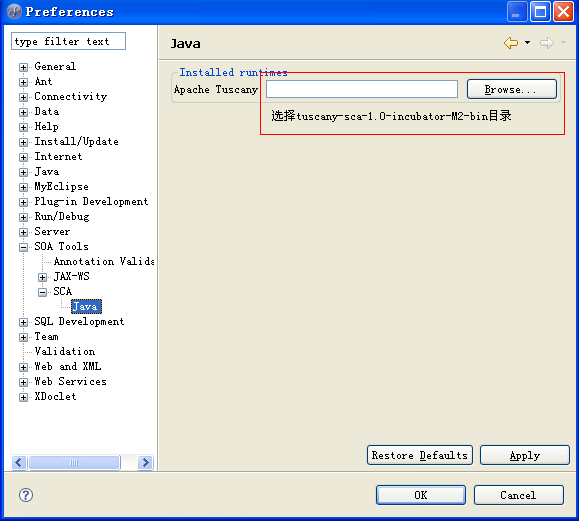Select Data preference category

pos(47,112)
